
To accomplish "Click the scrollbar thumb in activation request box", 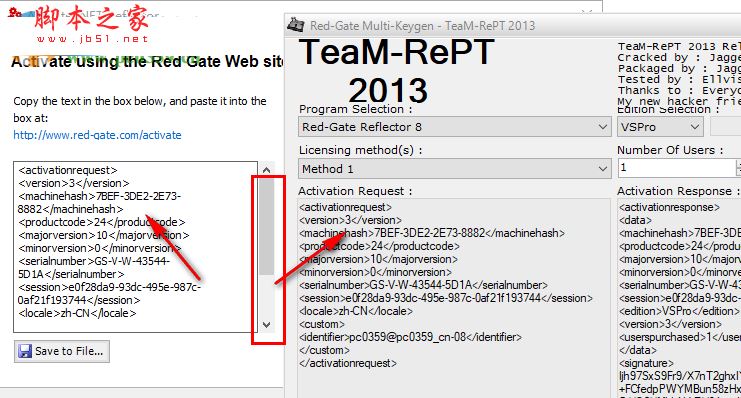I will pos(267,225).
